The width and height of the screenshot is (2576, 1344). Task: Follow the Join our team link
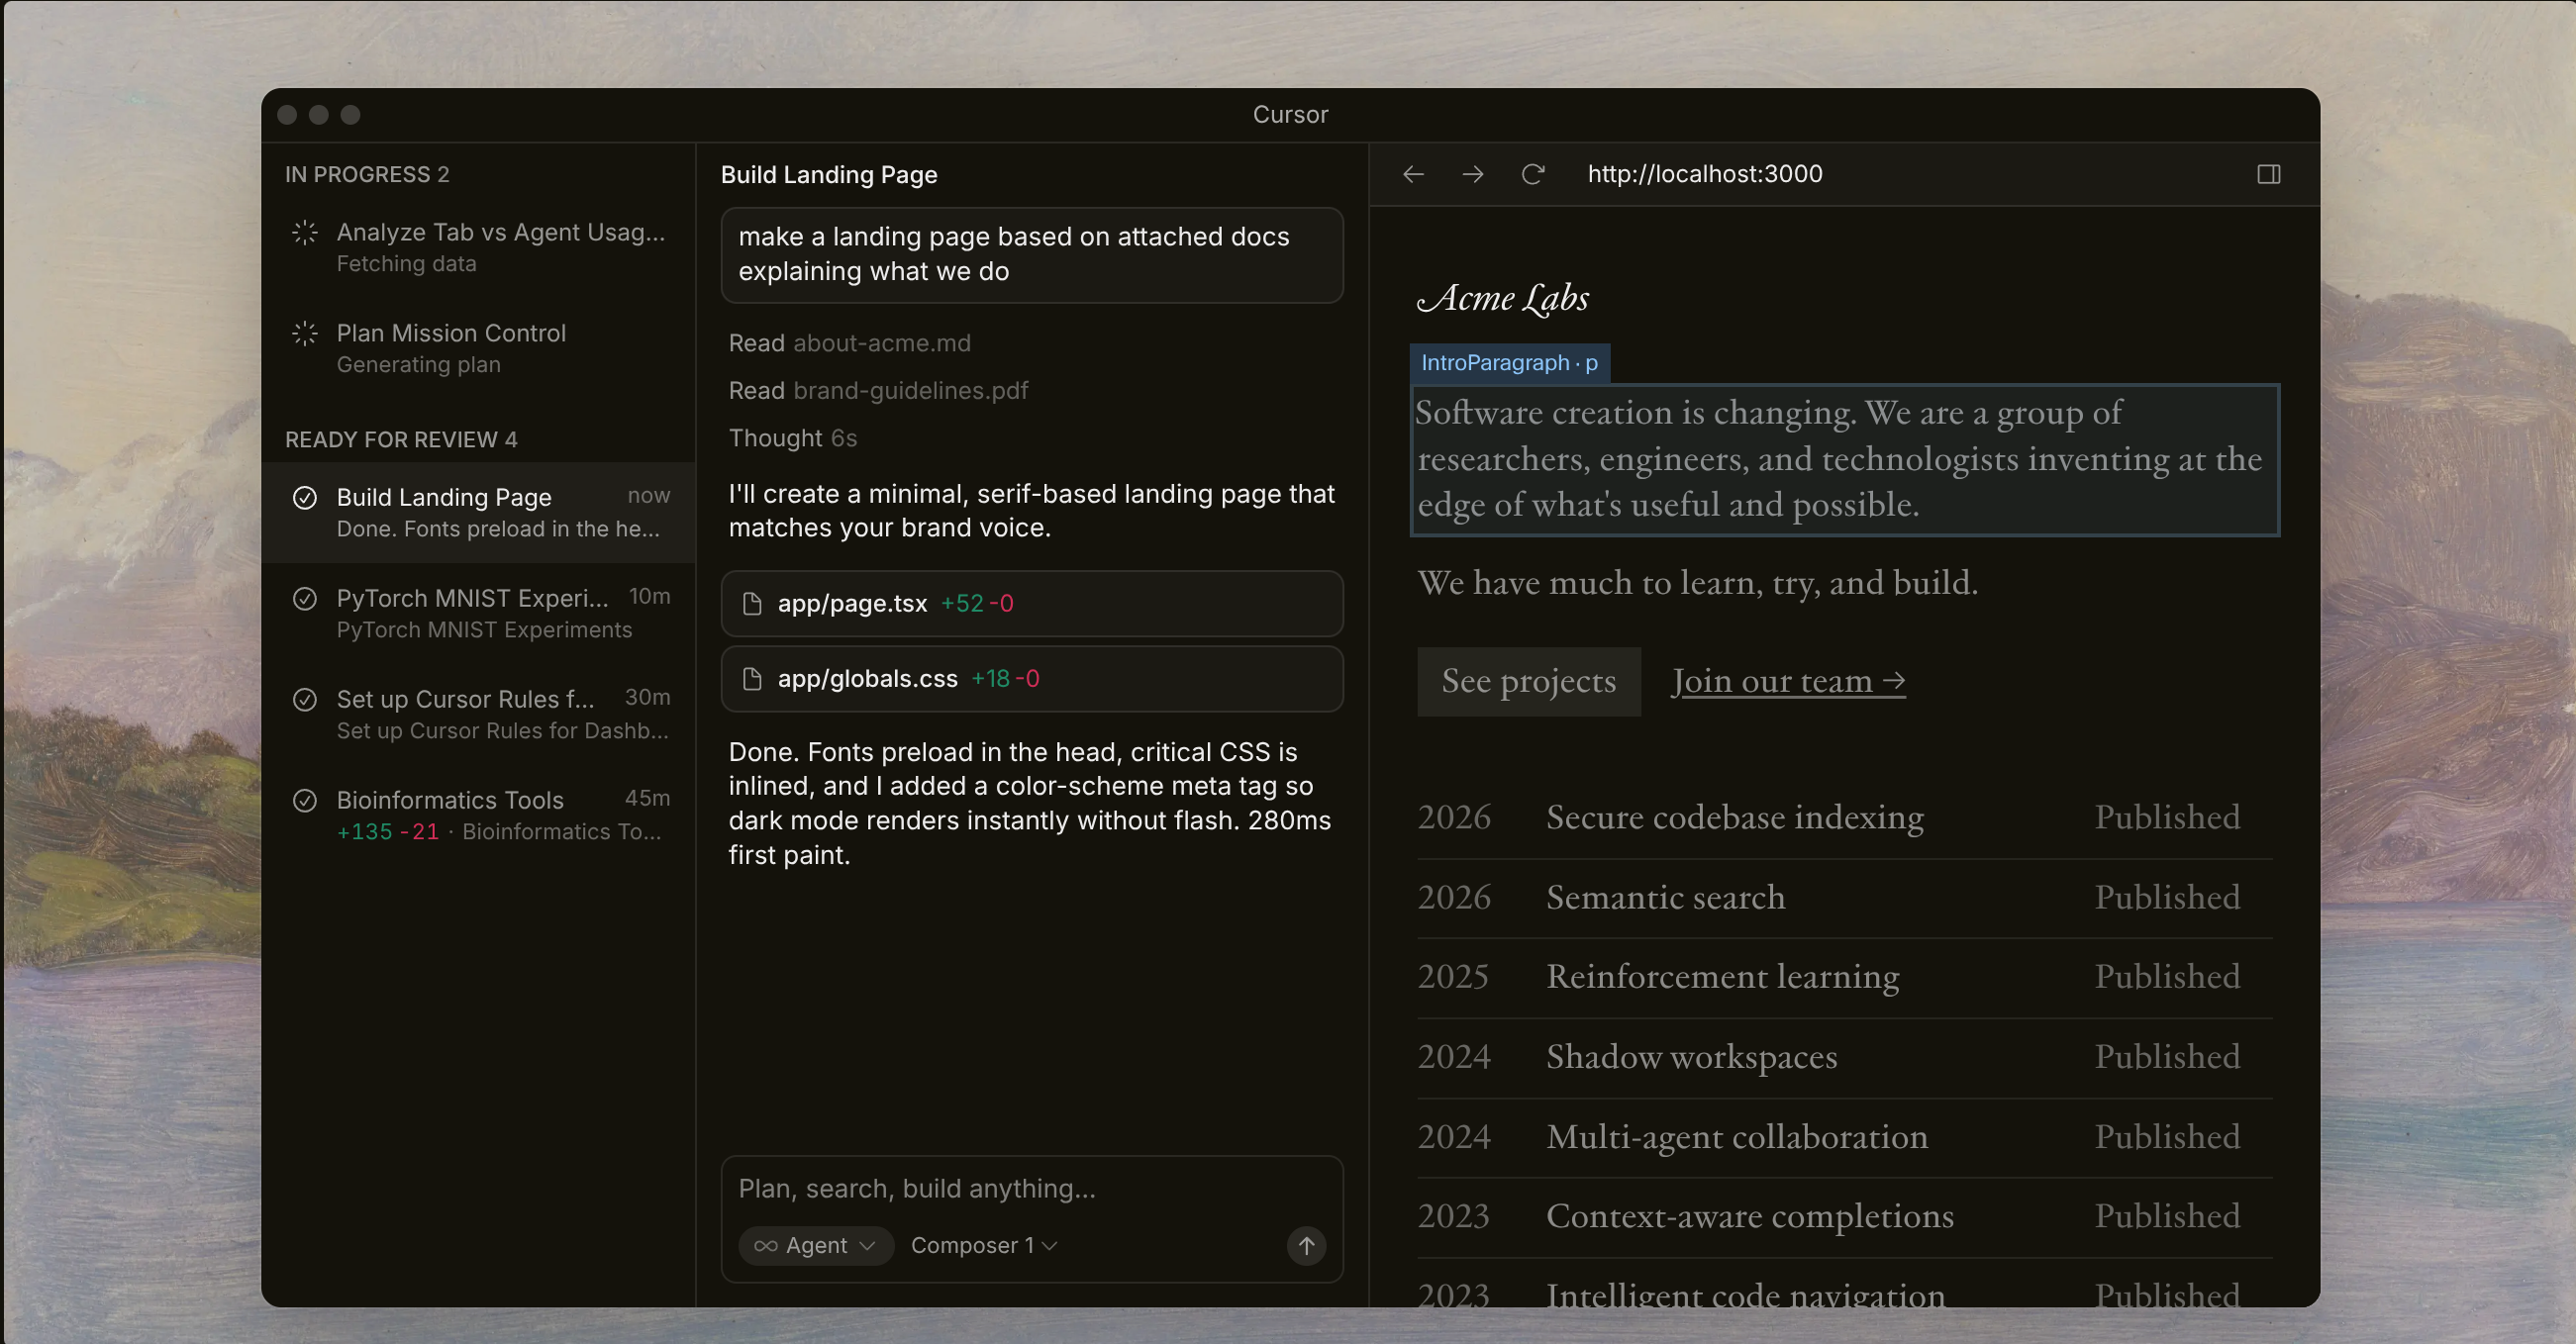click(1787, 681)
